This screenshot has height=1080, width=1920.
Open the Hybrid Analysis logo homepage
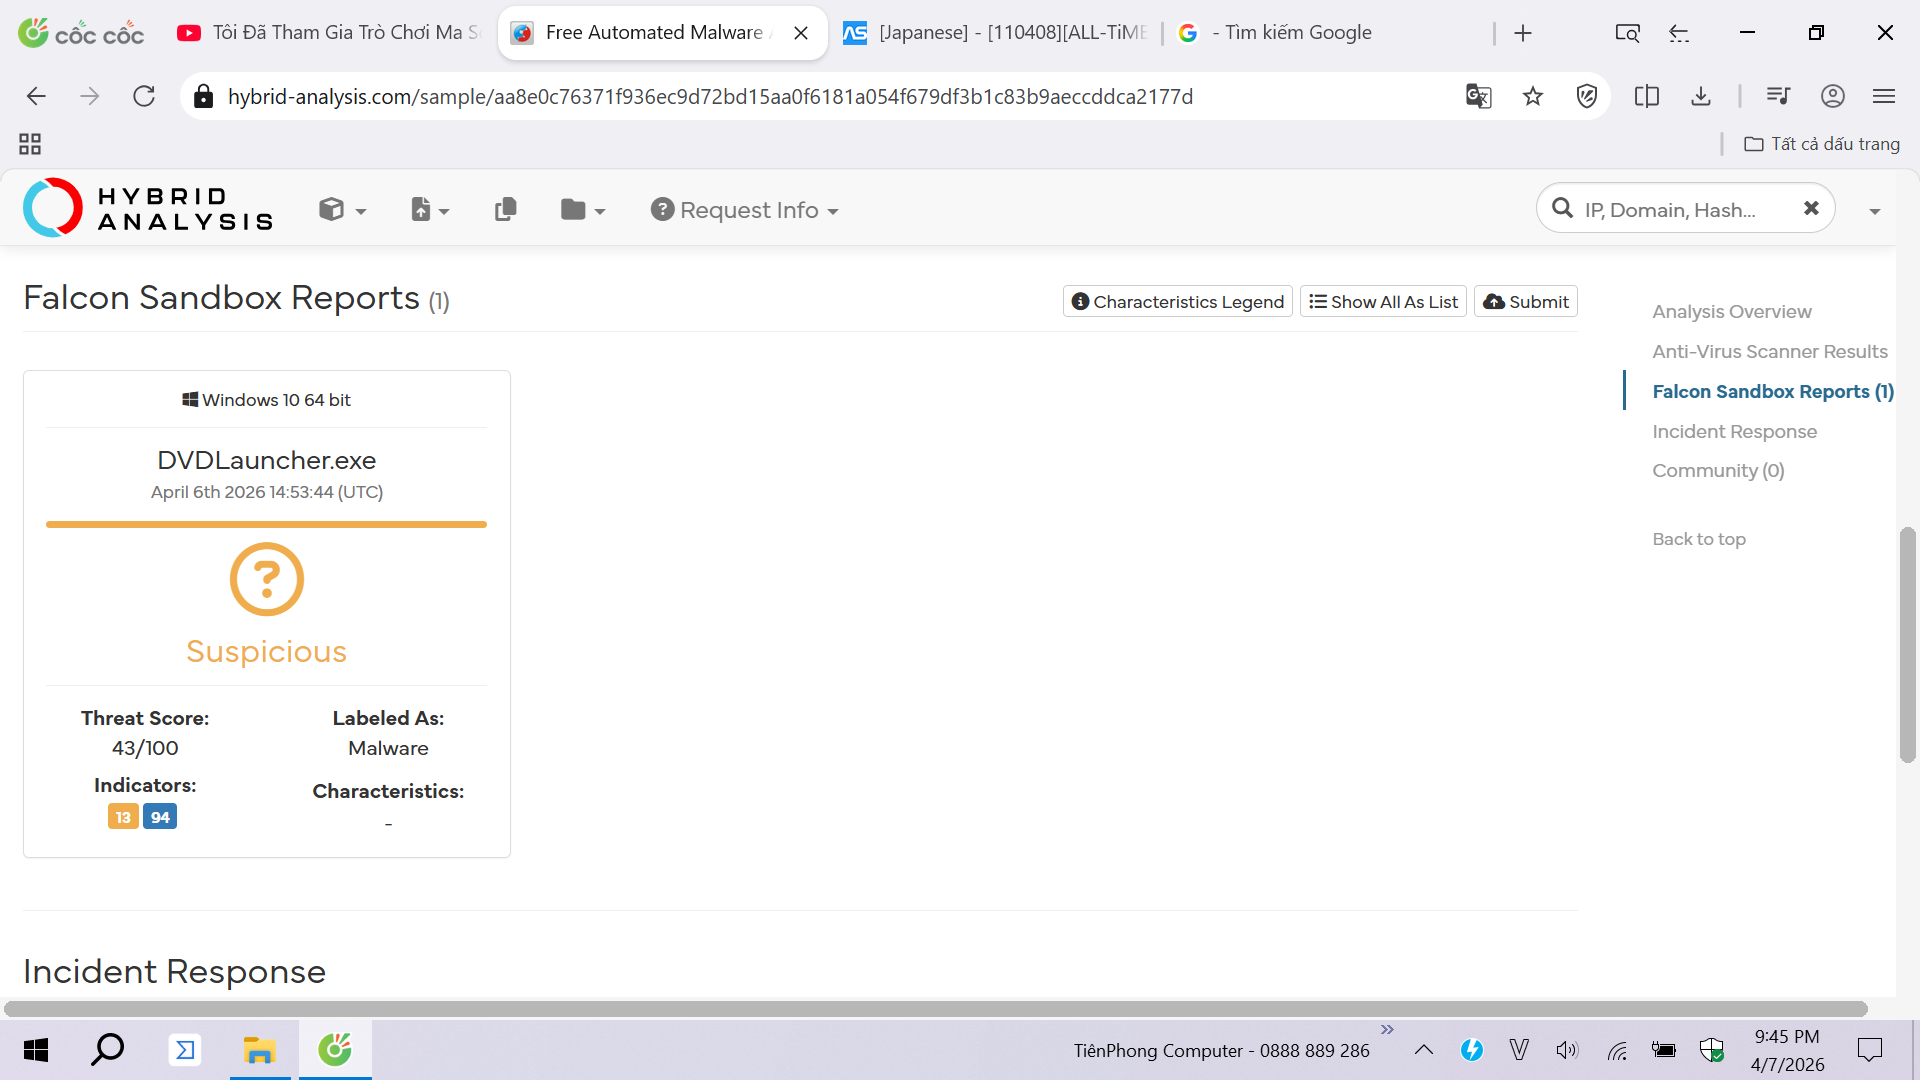148,208
